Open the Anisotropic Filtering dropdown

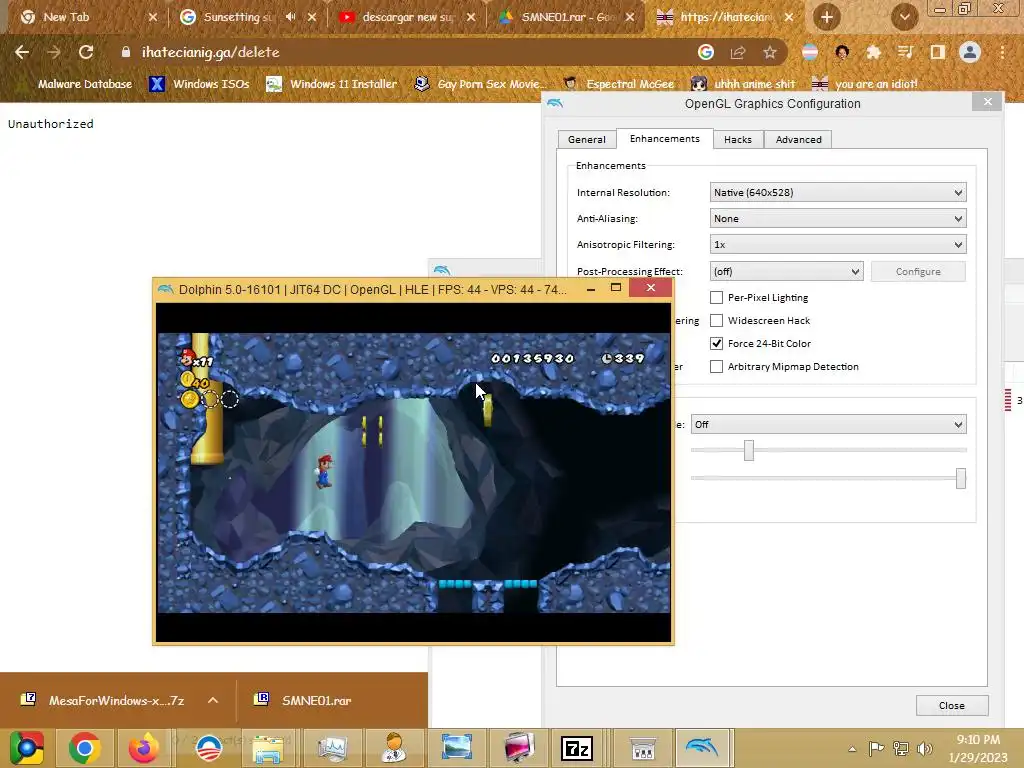(x=838, y=244)
